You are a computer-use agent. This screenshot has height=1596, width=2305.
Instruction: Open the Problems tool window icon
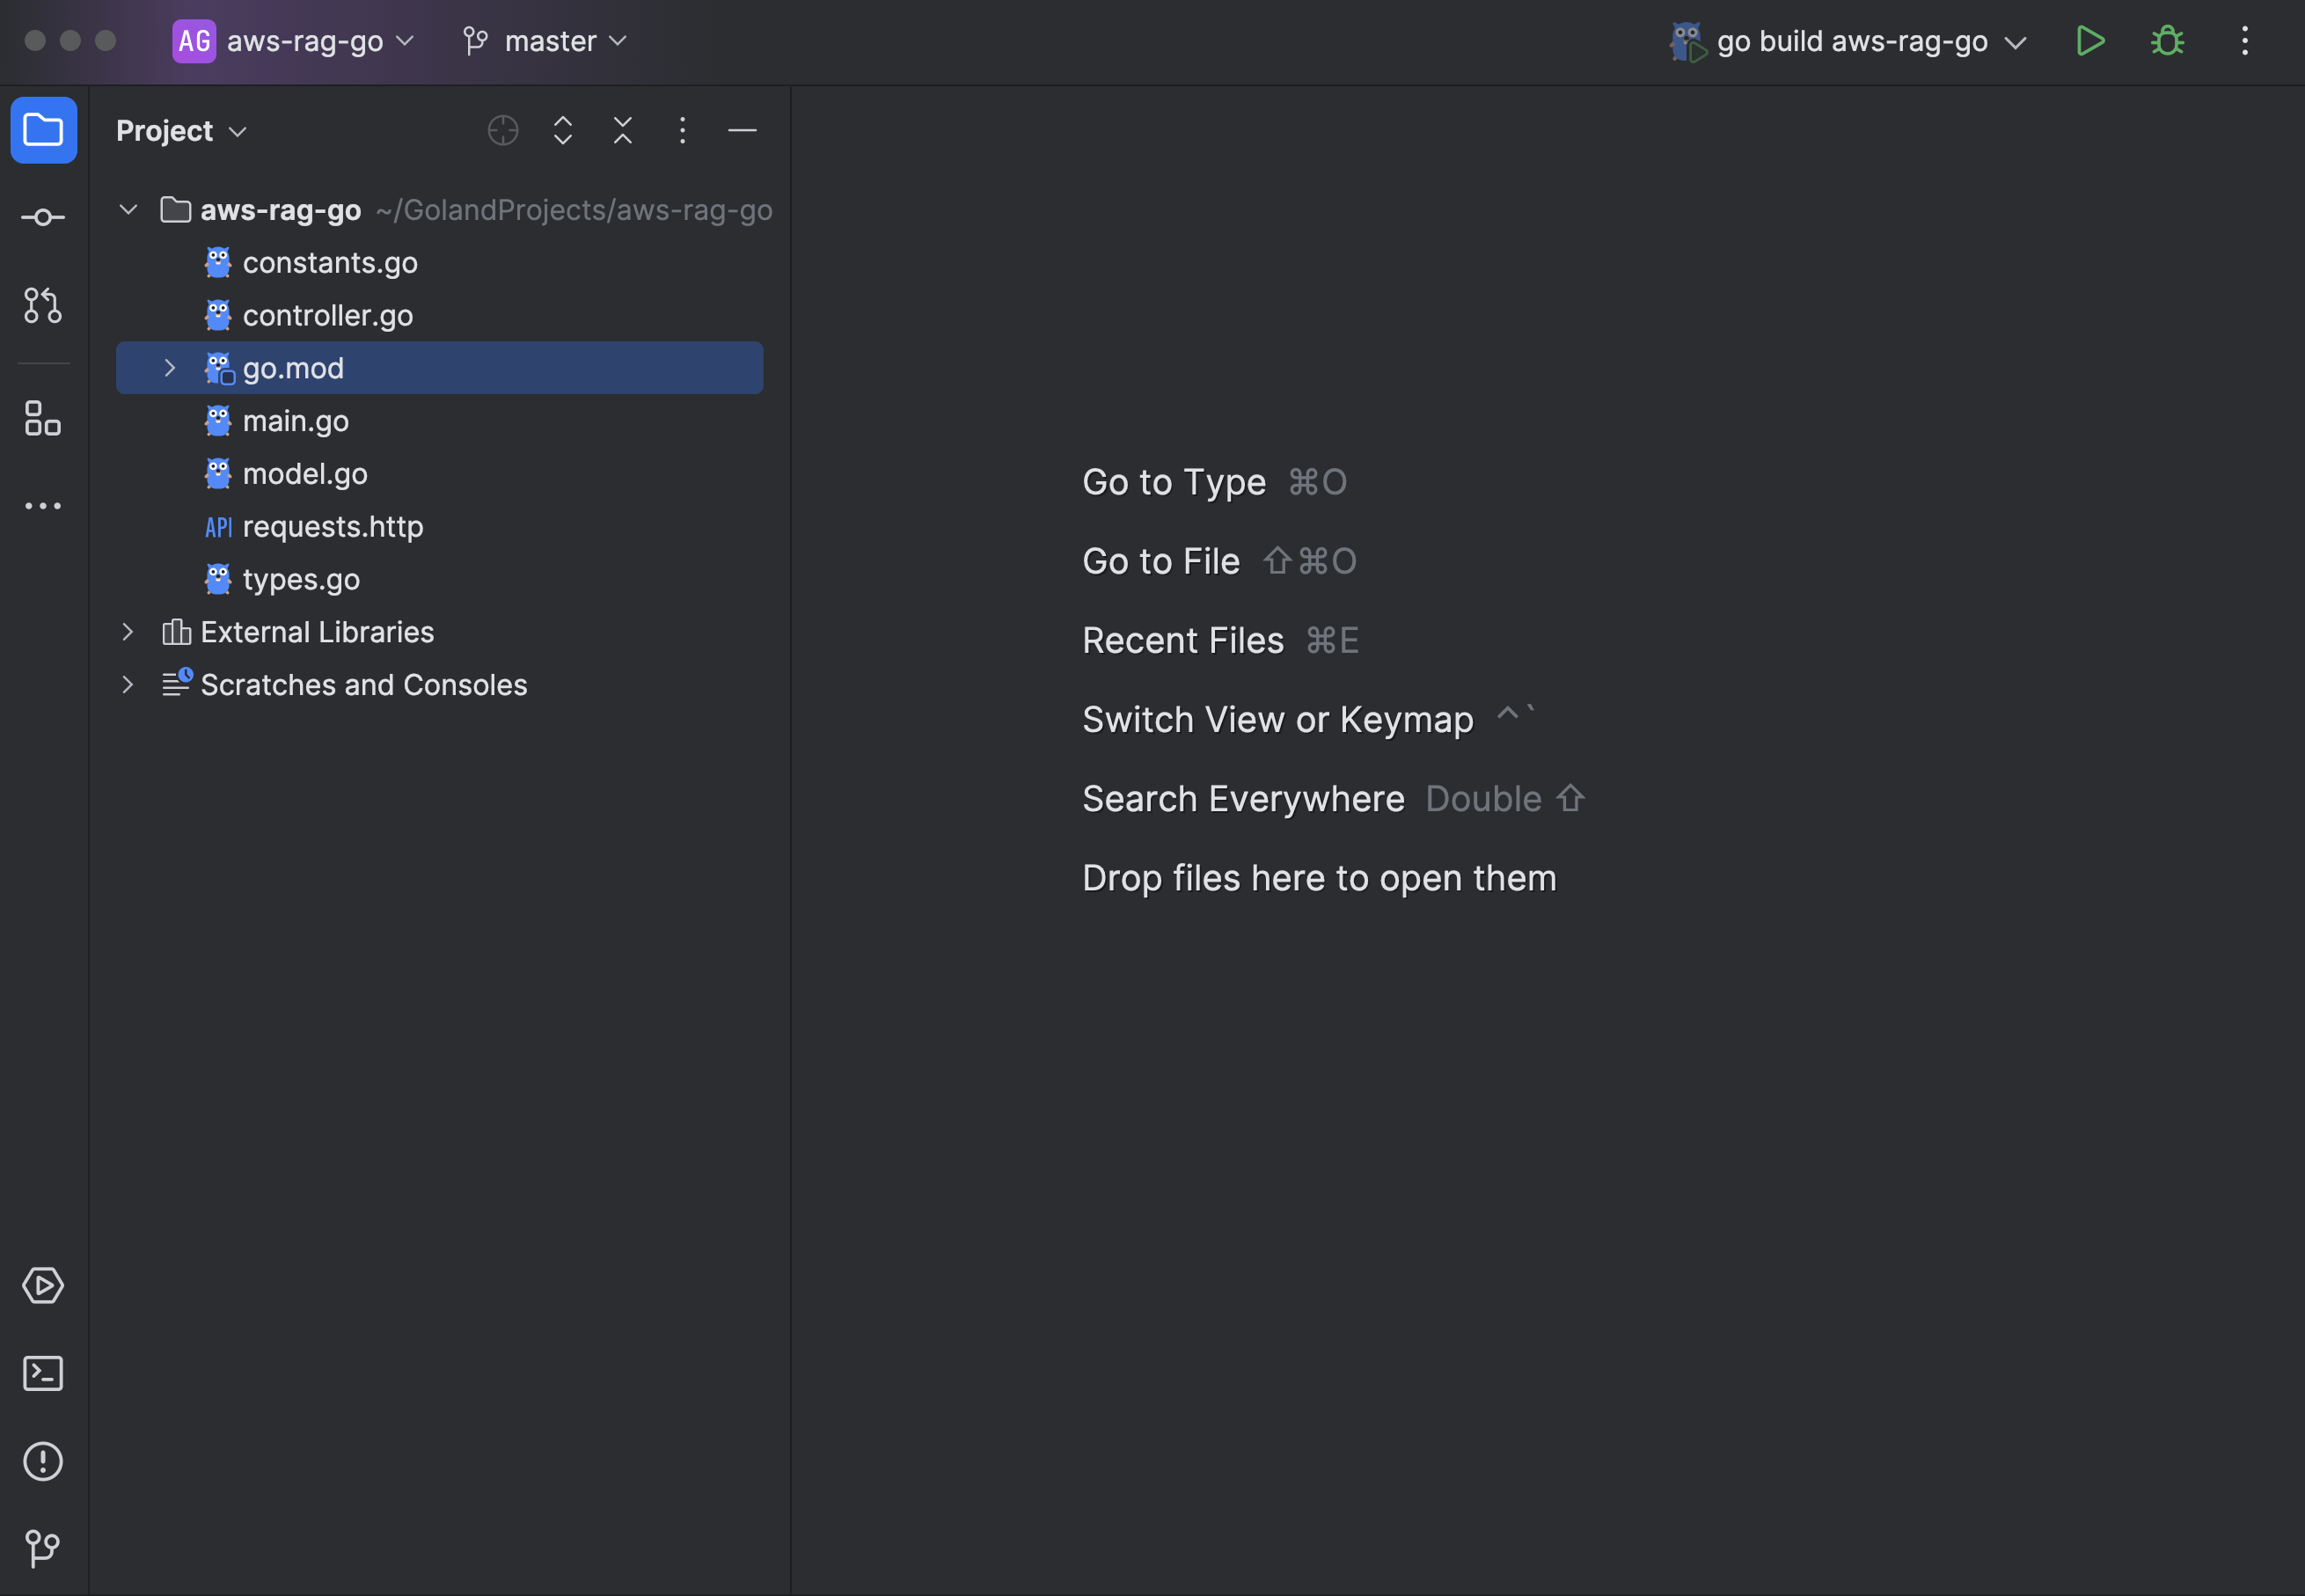pyautogui.click(x=43, y=1461)
